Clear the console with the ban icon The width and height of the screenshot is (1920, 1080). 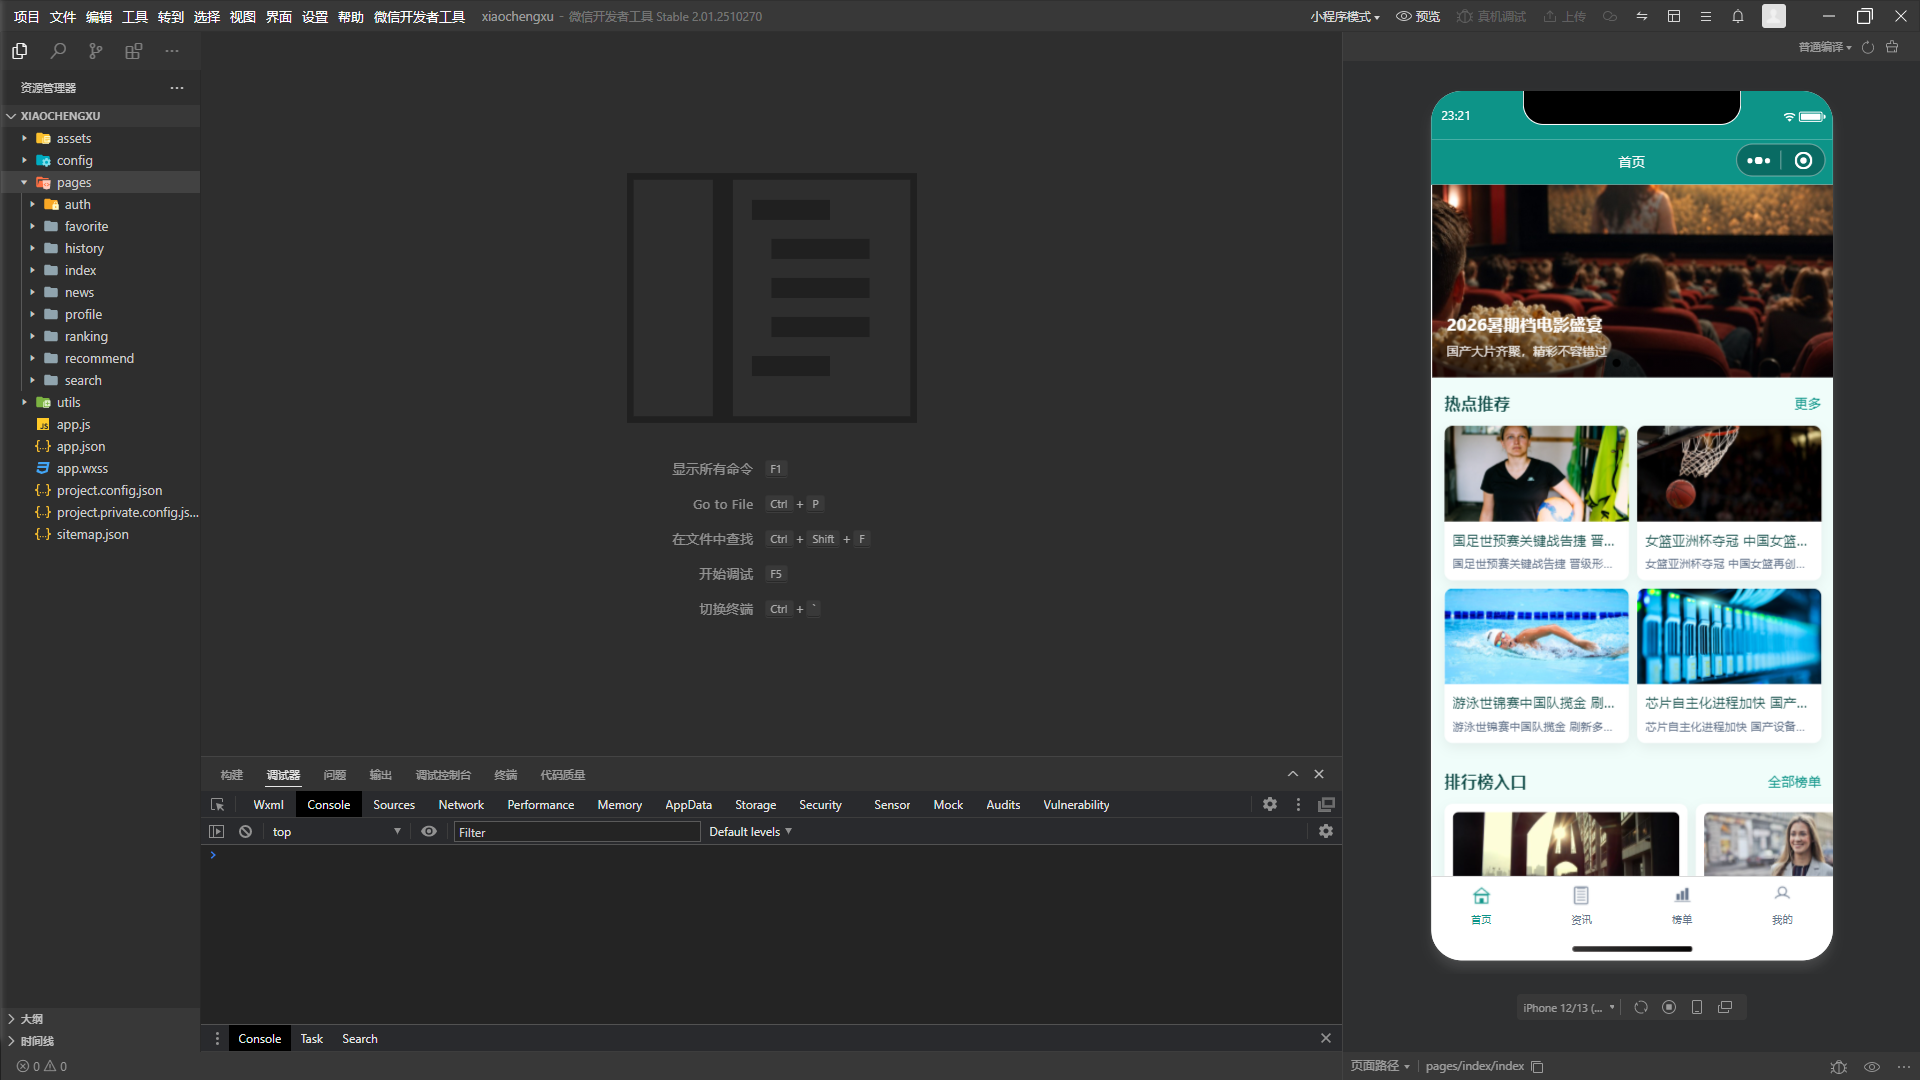pyautogui.click(x=245, y=832)
